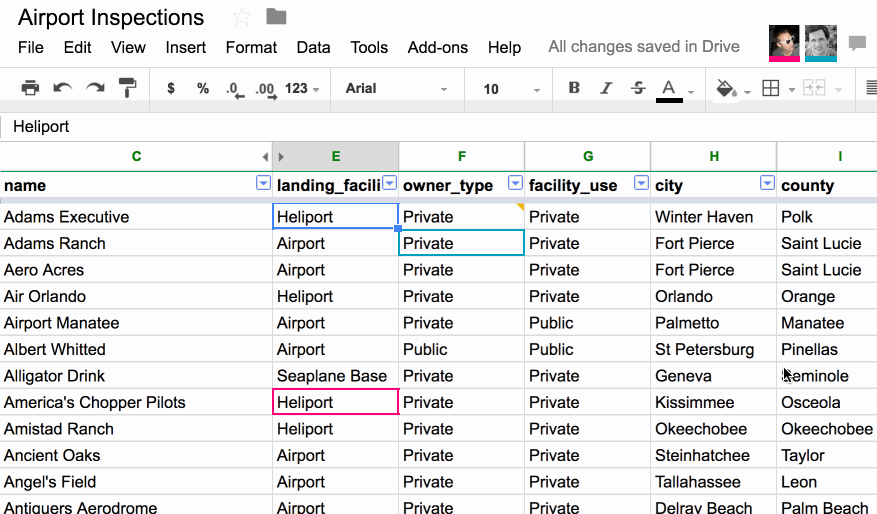Select column E header
This screenshot has width=877, height=514.
(336, 157)
